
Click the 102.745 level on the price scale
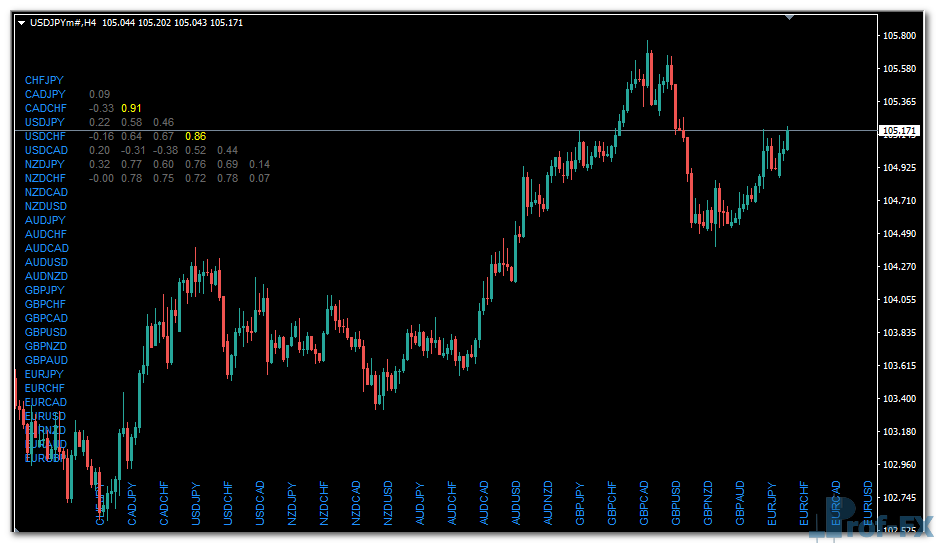900,497
